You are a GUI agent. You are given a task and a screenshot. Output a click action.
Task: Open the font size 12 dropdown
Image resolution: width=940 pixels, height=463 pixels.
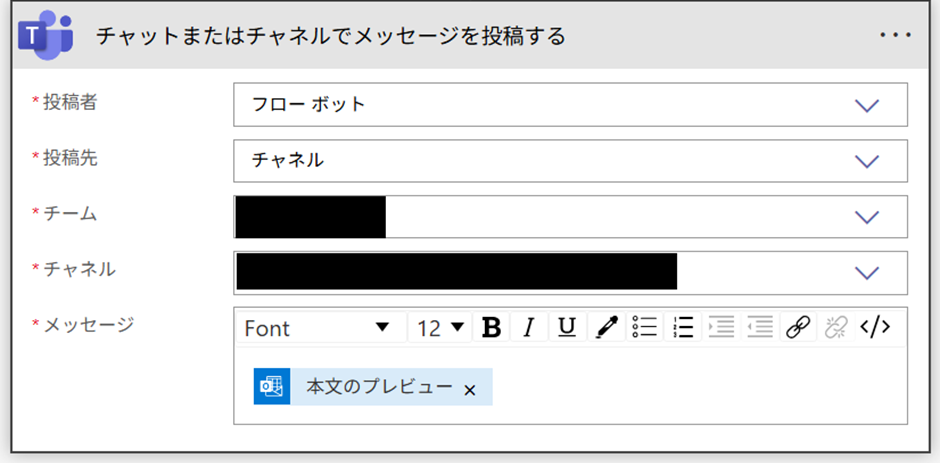[441, 327]
